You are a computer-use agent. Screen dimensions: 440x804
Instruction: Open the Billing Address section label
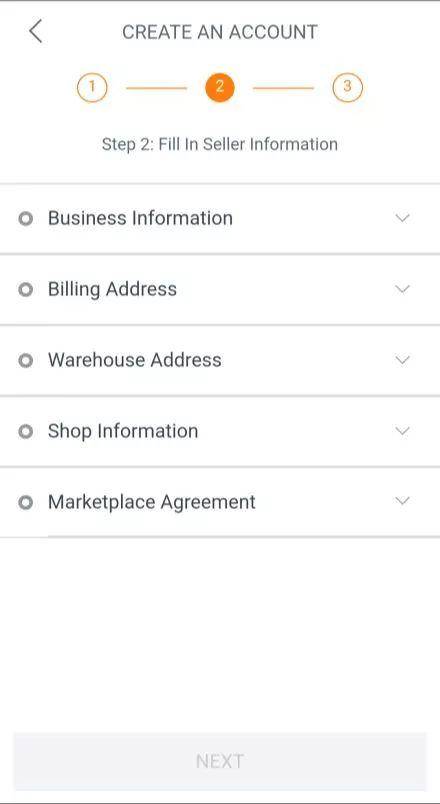(x=112, y=289)
